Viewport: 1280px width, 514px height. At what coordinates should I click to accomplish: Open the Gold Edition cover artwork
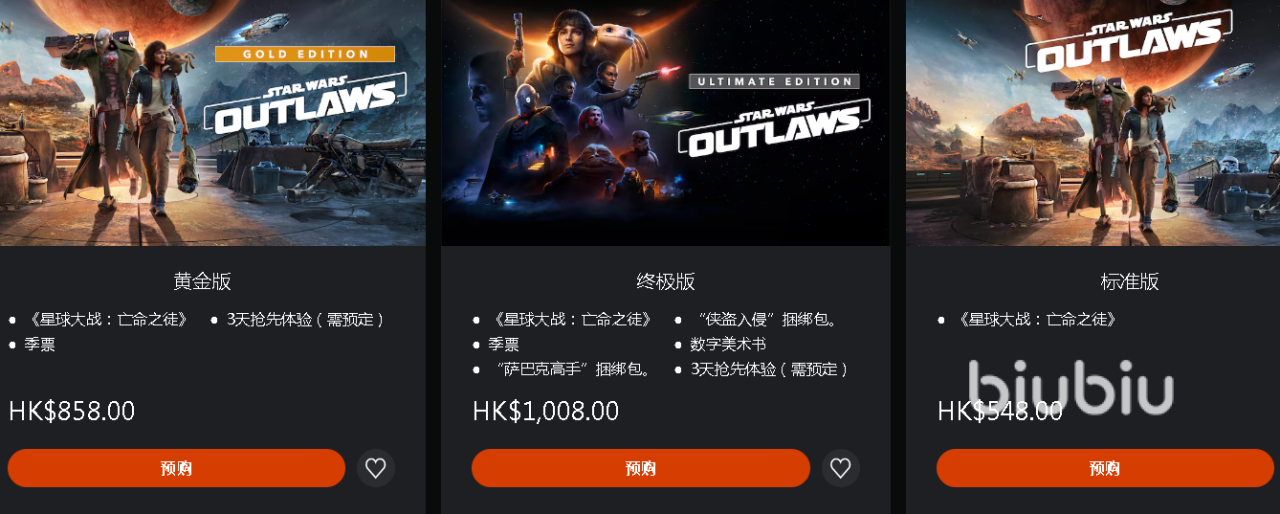(213, 123)
